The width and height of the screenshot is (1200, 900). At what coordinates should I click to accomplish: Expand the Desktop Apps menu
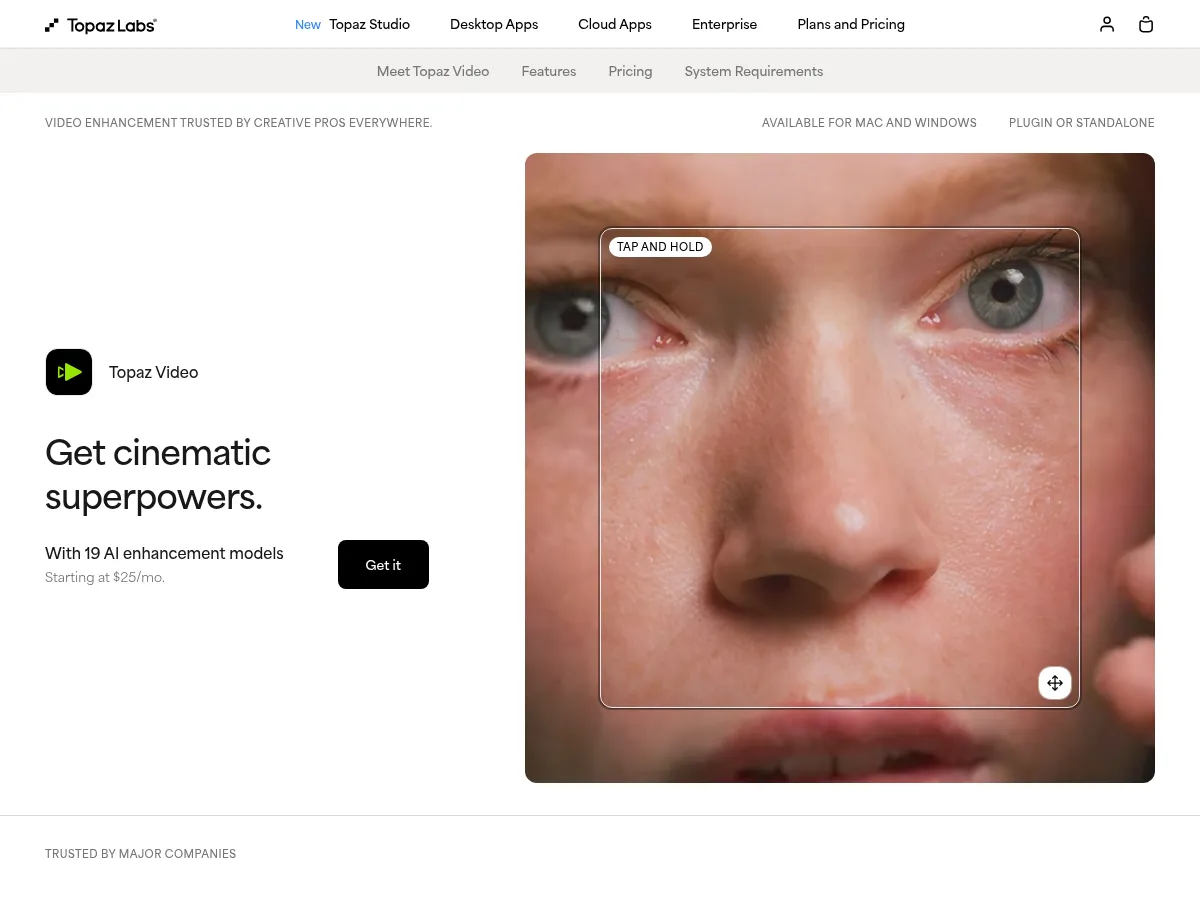click(494, 24)
